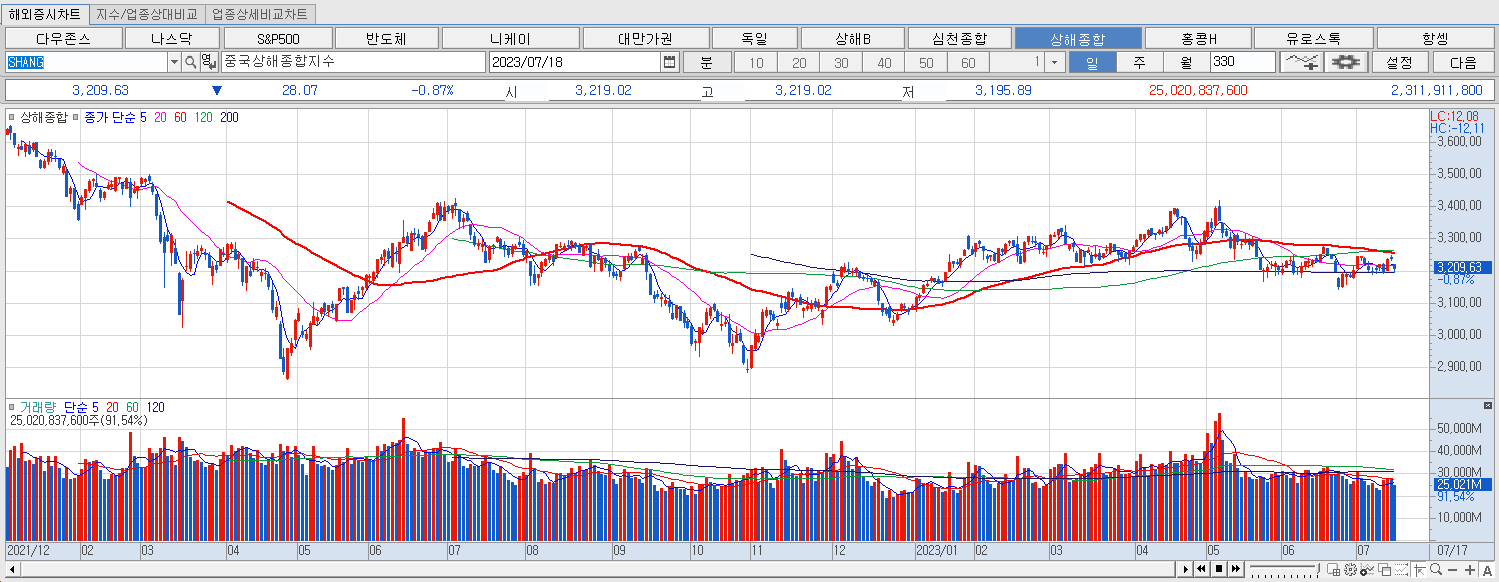The width and height of the screenshot is (1499, 582).
Task: Select the magnifier search icon next to SHANG field
Action: (x=192, y=61)
